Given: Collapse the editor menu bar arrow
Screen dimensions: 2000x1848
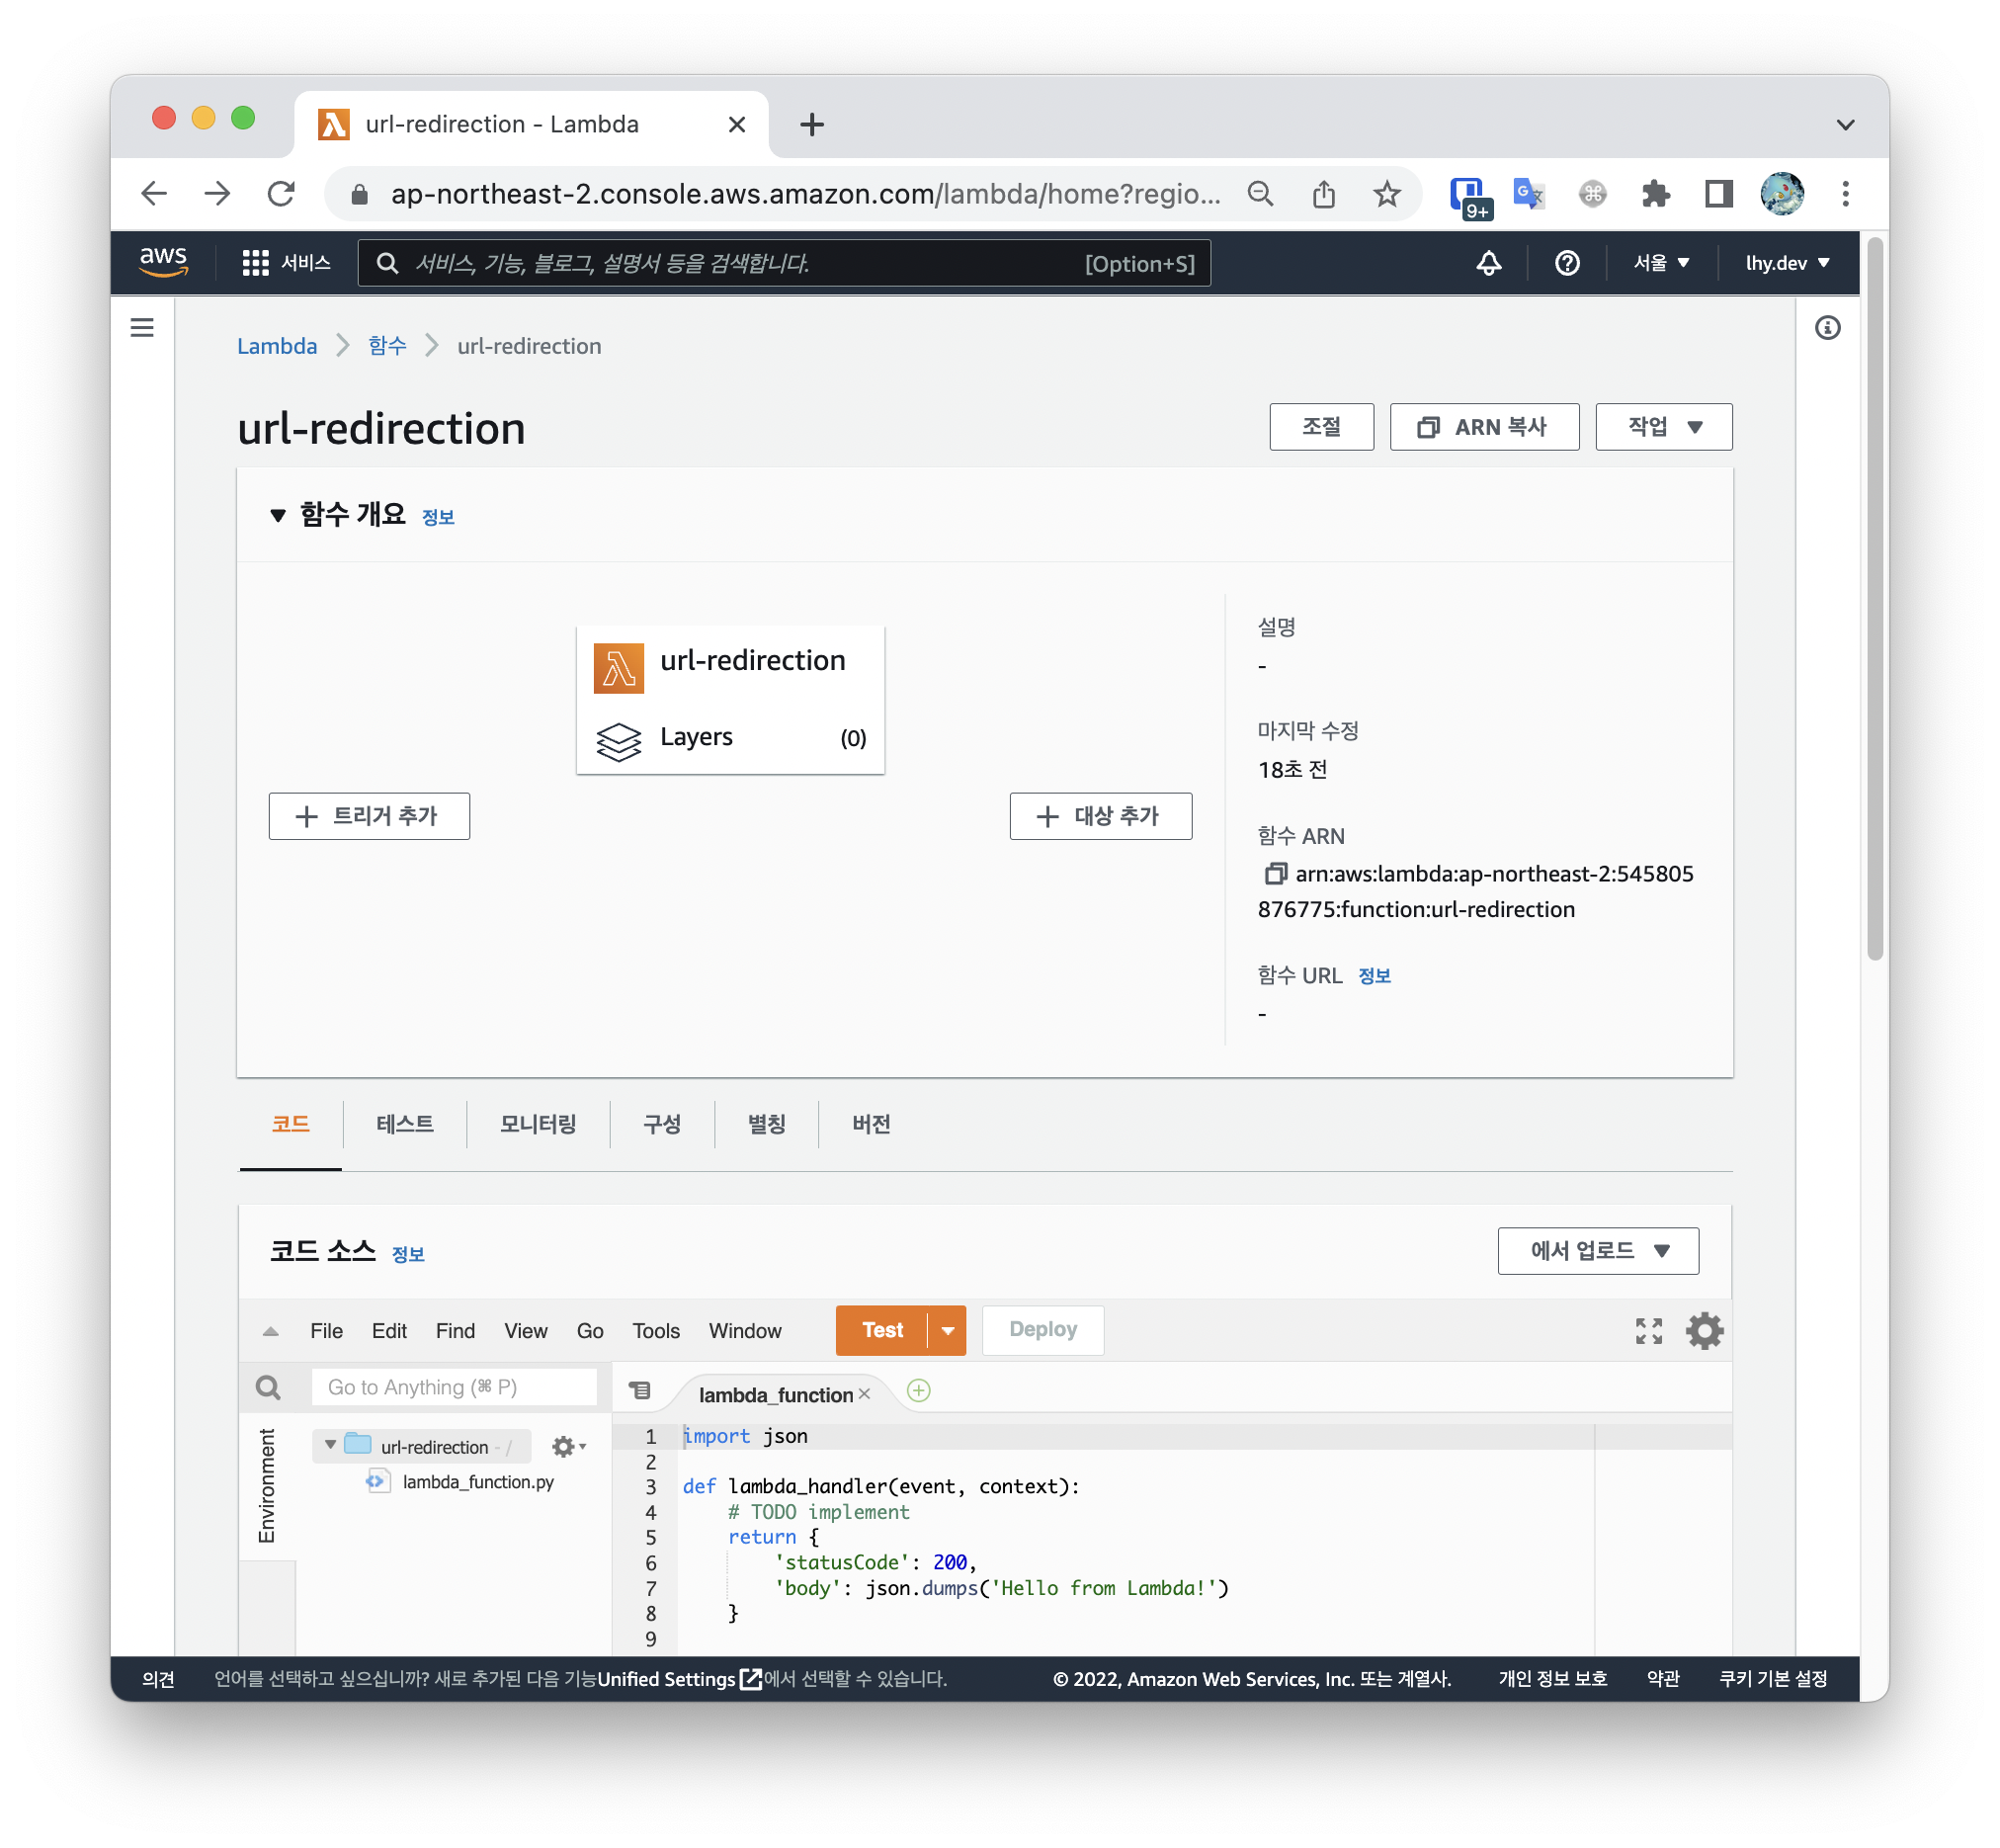Looking at the screenshot, I should (x=270, y=1331).
